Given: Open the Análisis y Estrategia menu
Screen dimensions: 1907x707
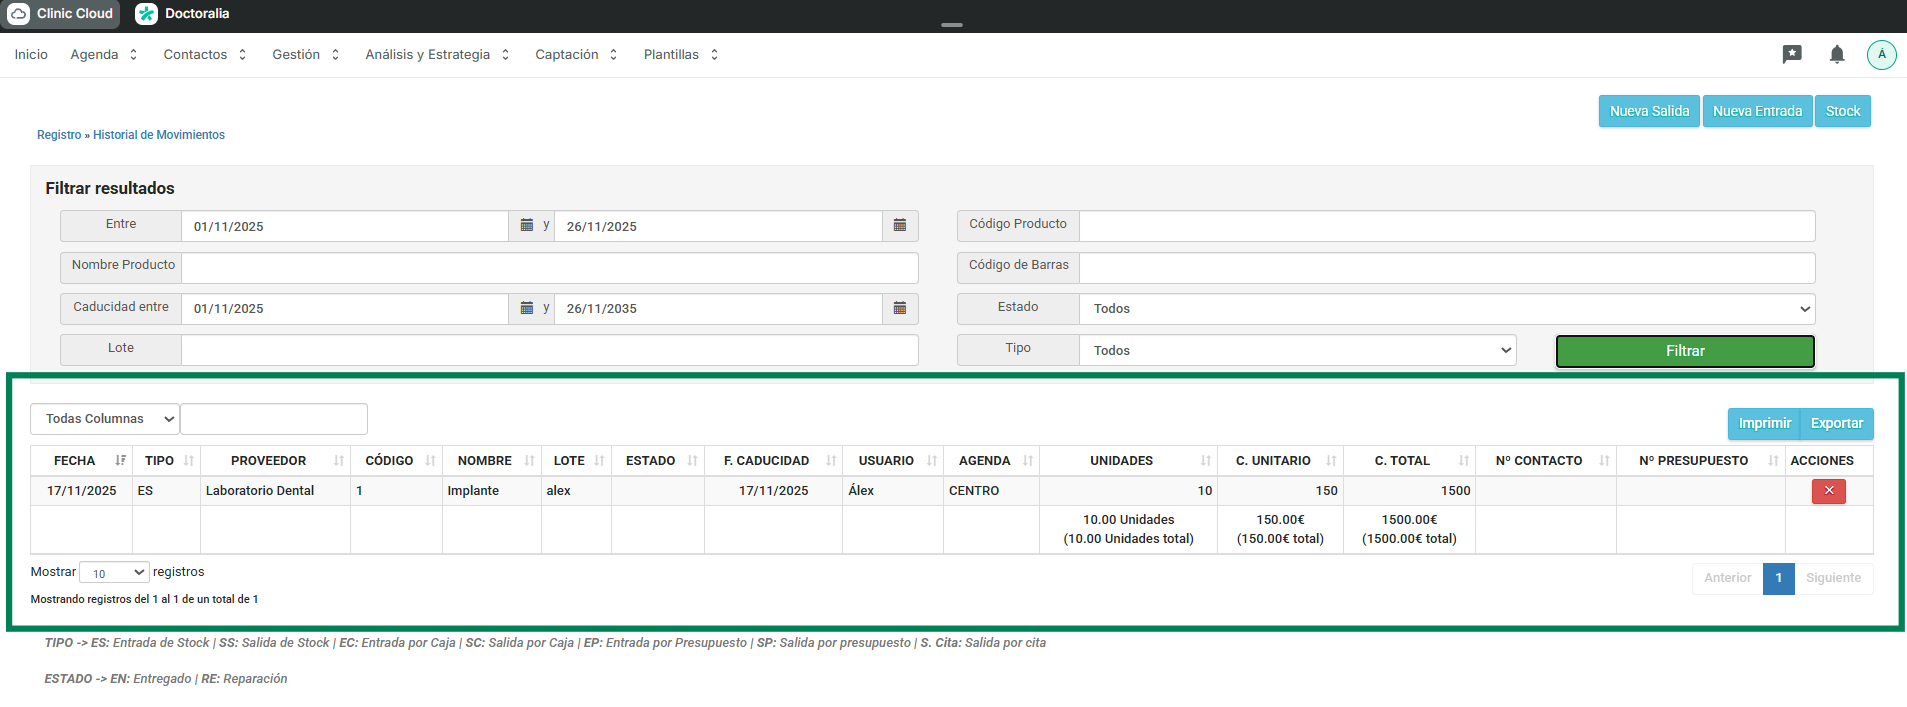Looking at the screenshot, I should coord(437,55).
